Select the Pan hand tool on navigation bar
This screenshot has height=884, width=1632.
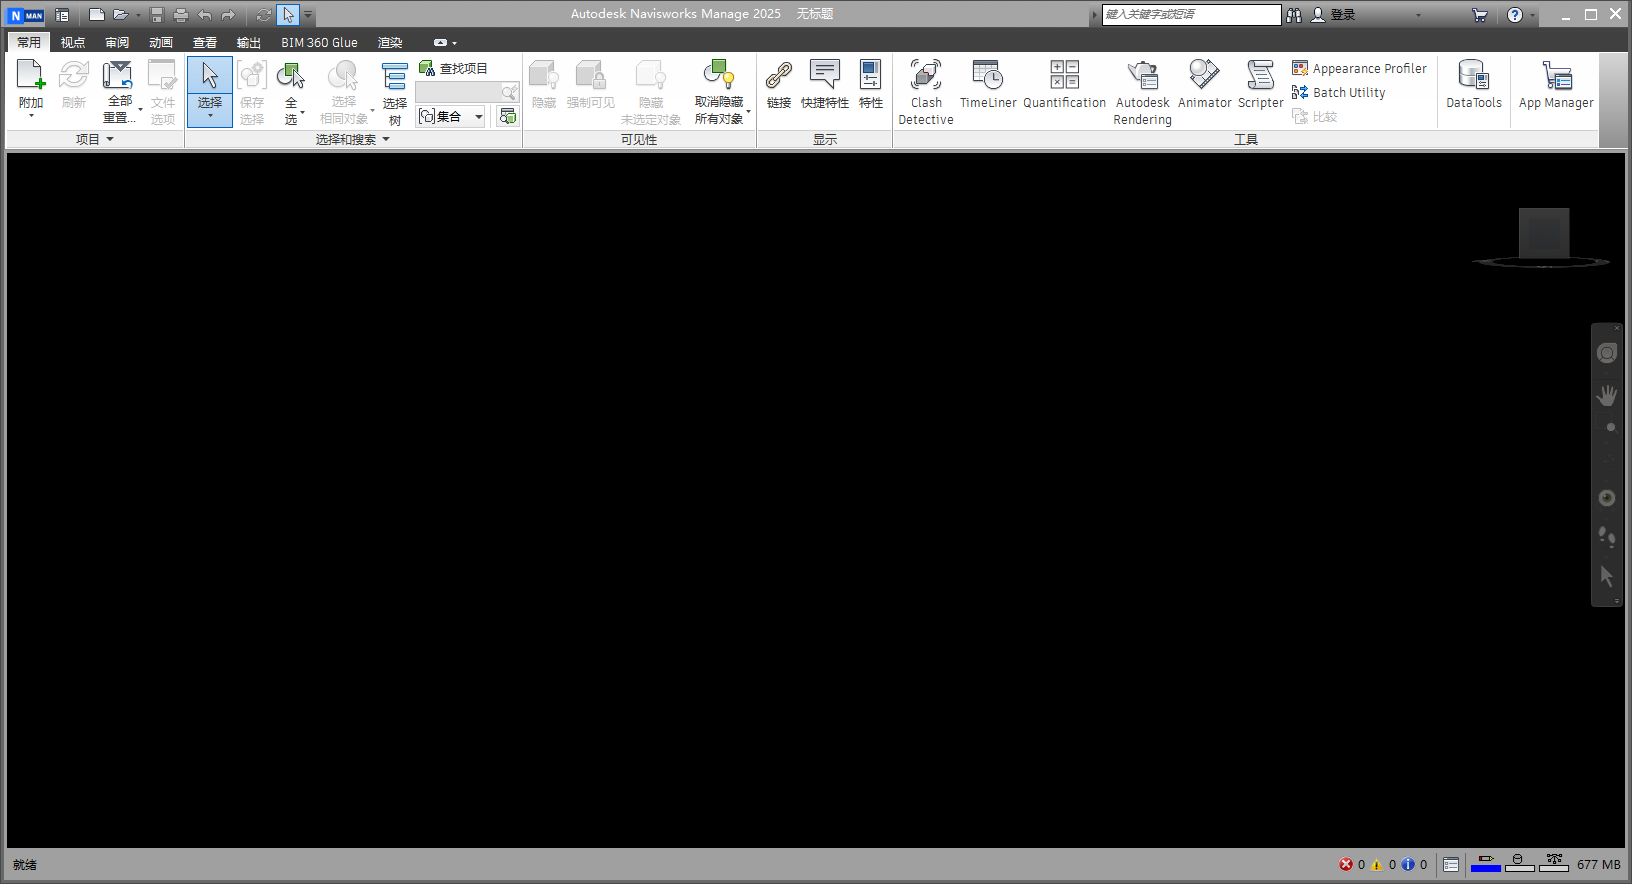tap(1607, 395)
